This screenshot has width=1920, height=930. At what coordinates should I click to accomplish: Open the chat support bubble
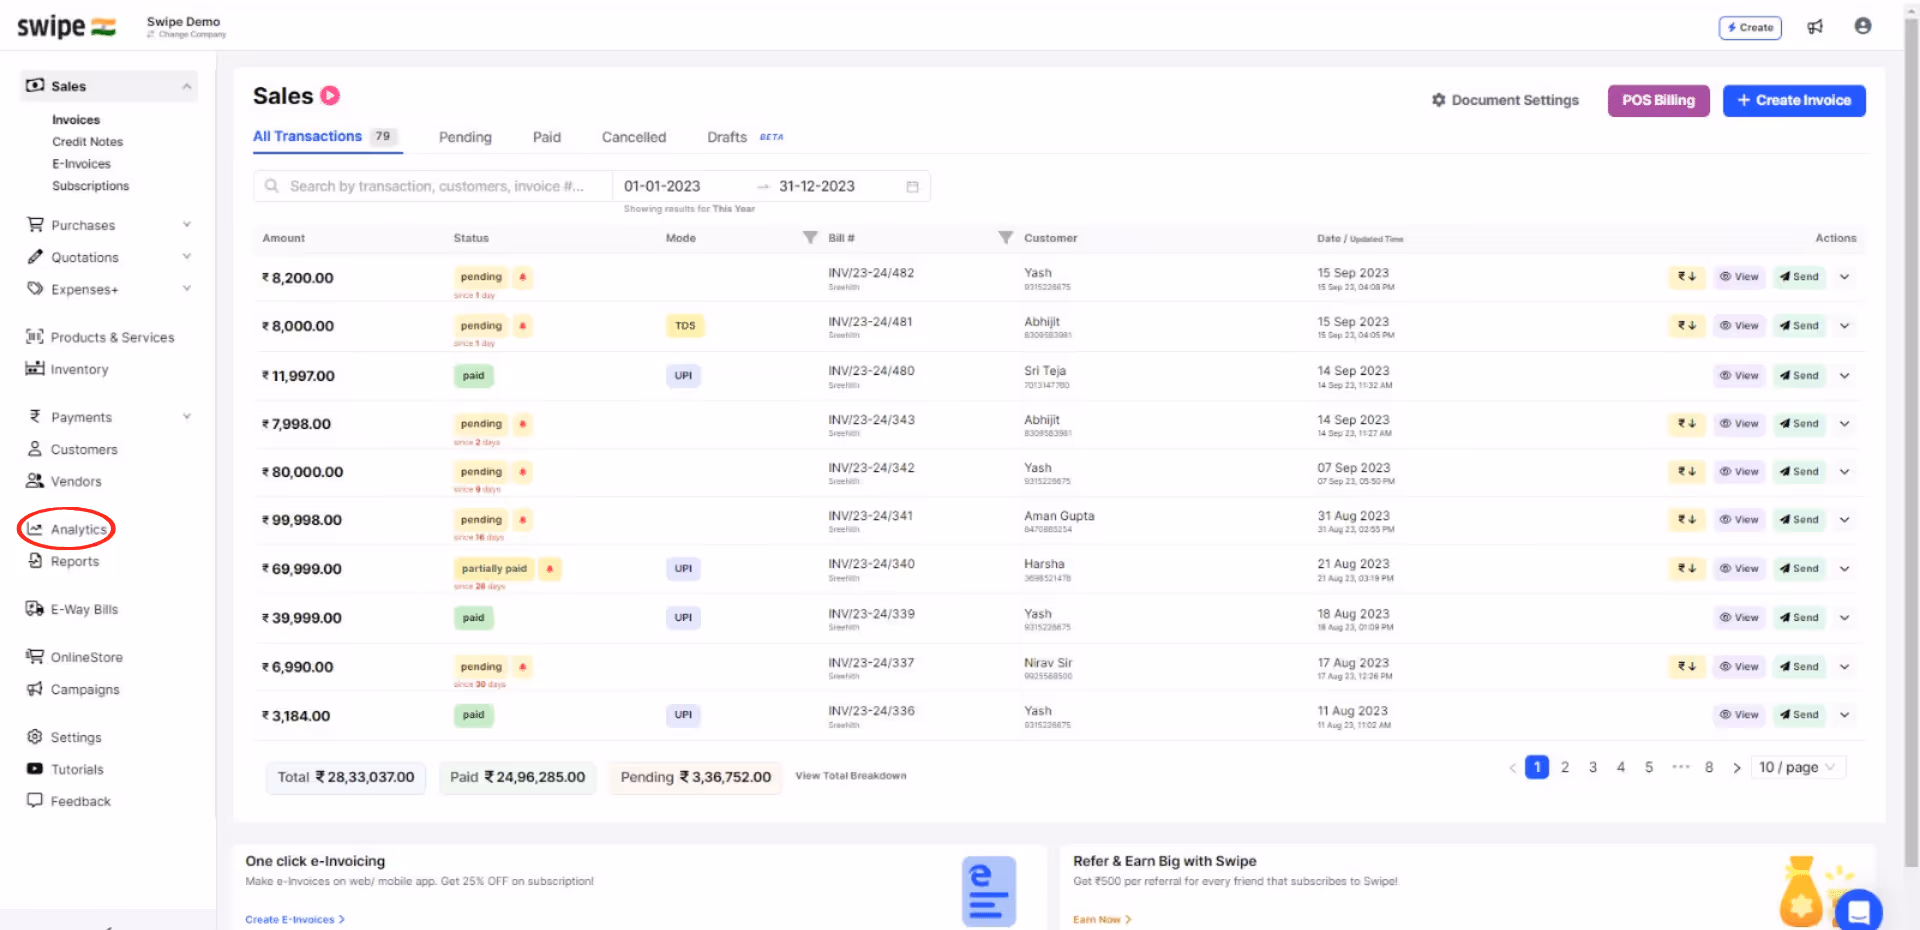1859,911
